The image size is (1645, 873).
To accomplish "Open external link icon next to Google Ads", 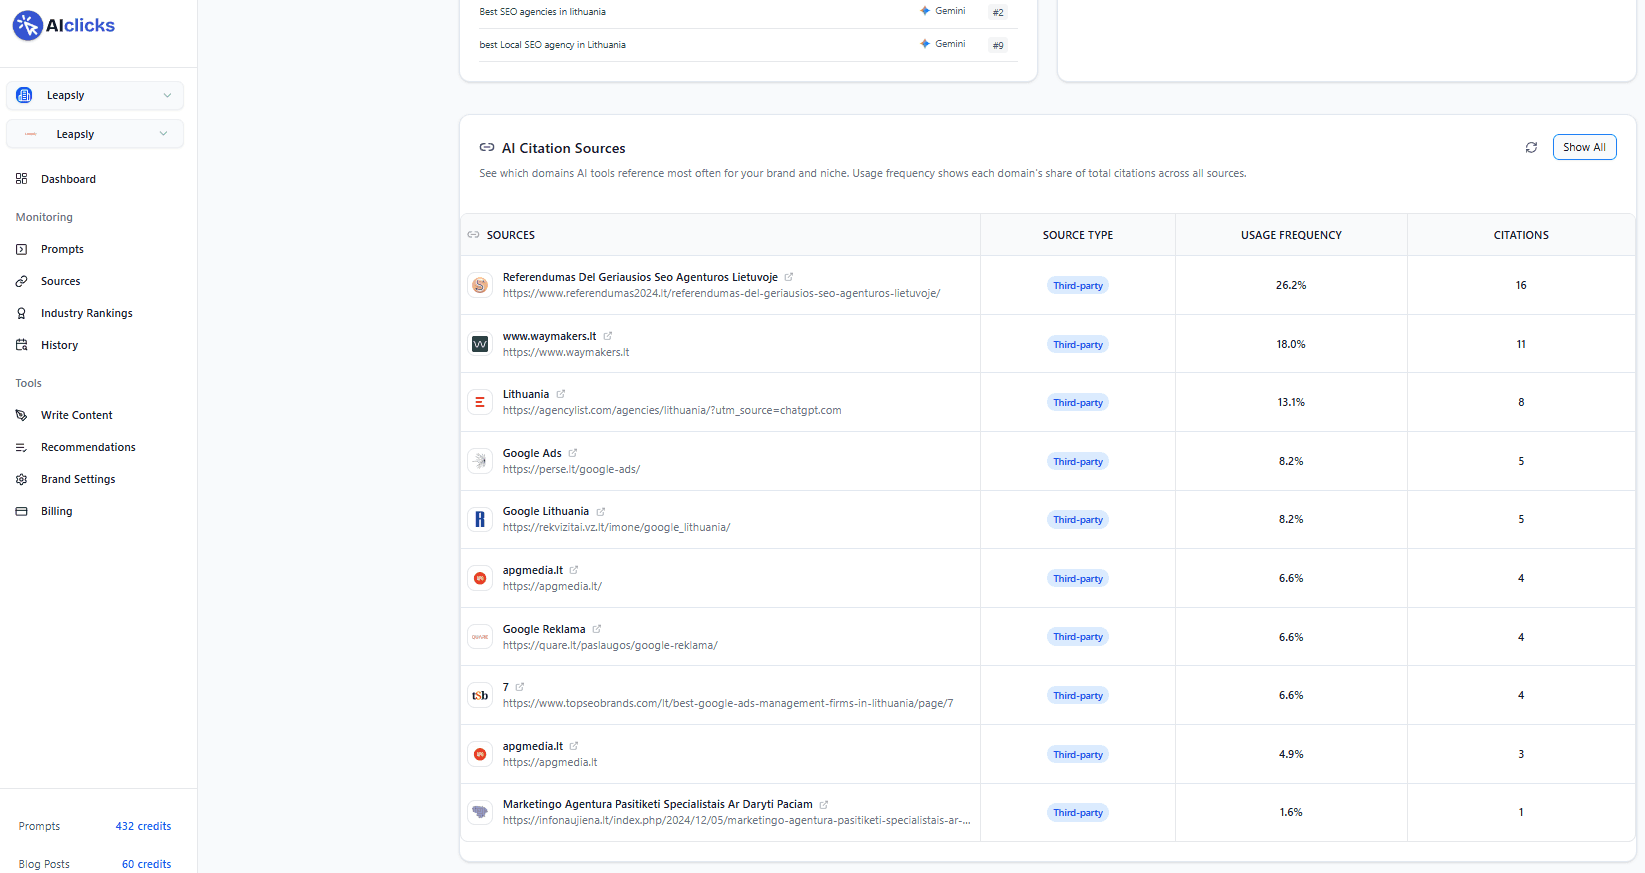I will tap(573, 453).
